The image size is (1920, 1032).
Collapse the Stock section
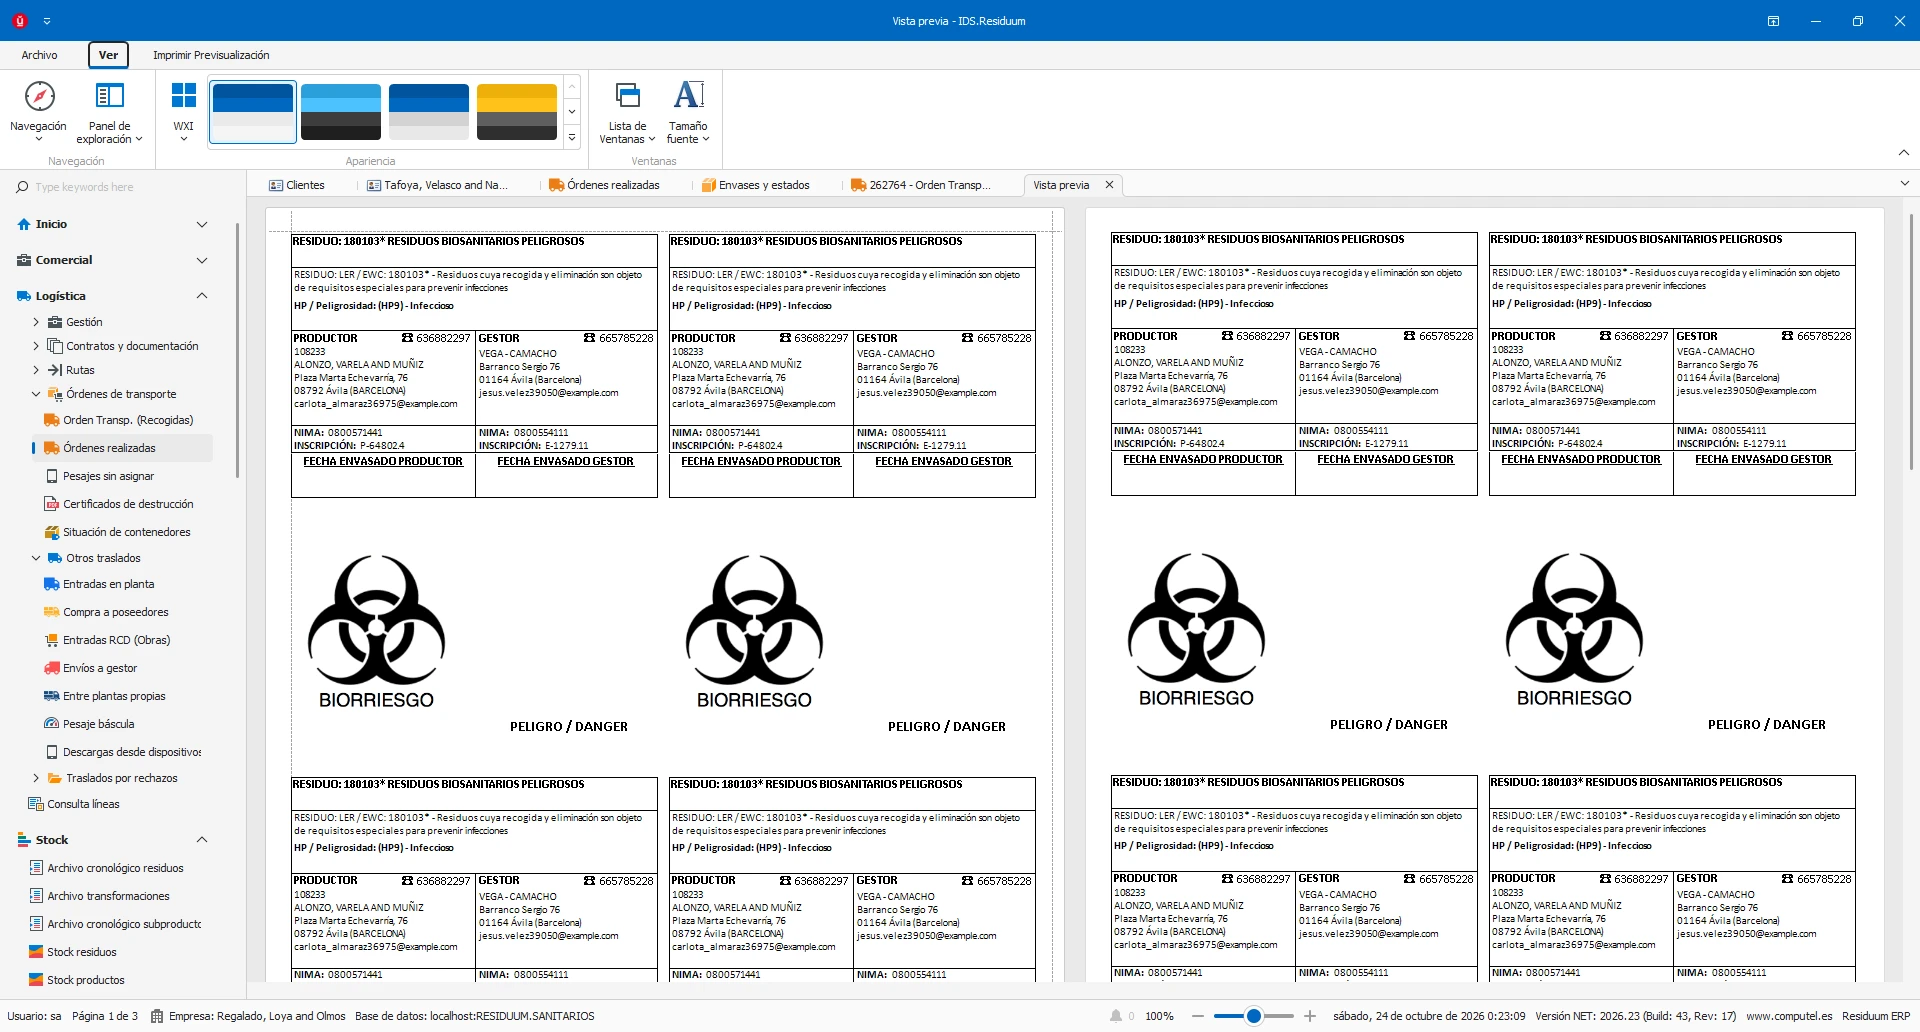pyautogui.click(x=202, y=840)
